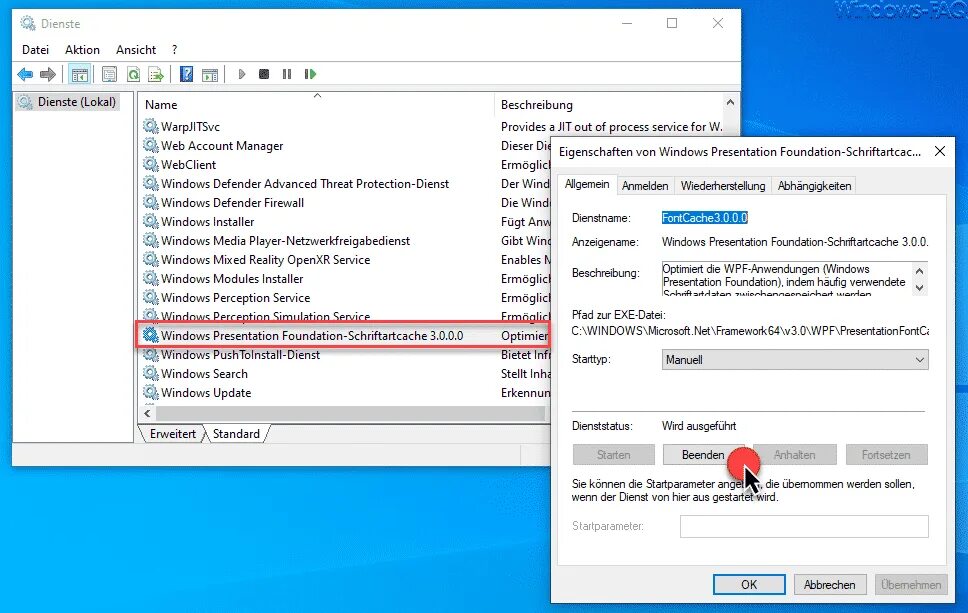
Task: Click the description box scroll up arrow
Action: 919,270
